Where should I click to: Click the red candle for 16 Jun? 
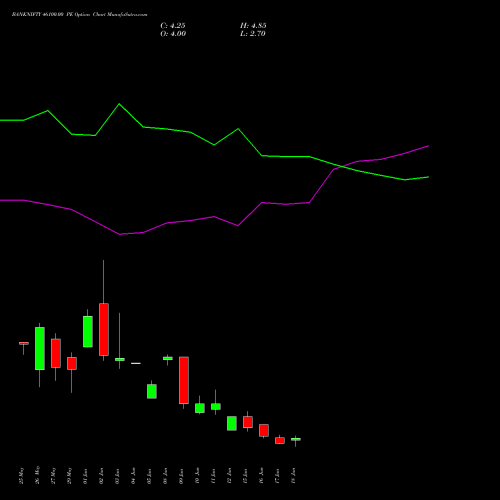[264, 430]
